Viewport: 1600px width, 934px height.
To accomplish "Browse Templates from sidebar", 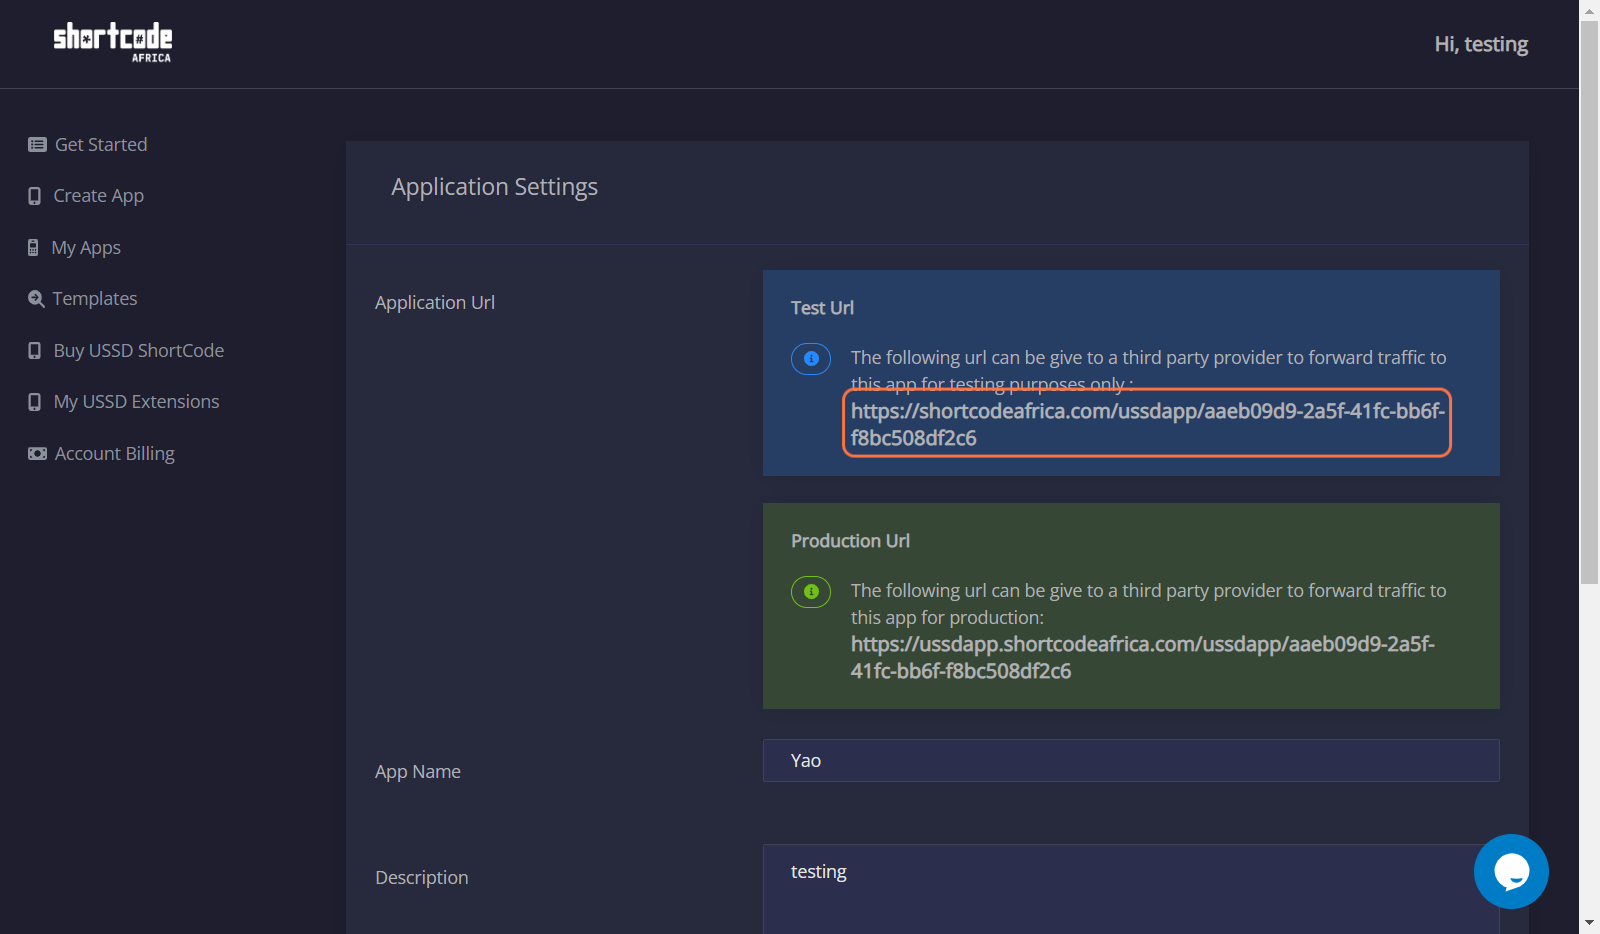I will click(95, 299).
